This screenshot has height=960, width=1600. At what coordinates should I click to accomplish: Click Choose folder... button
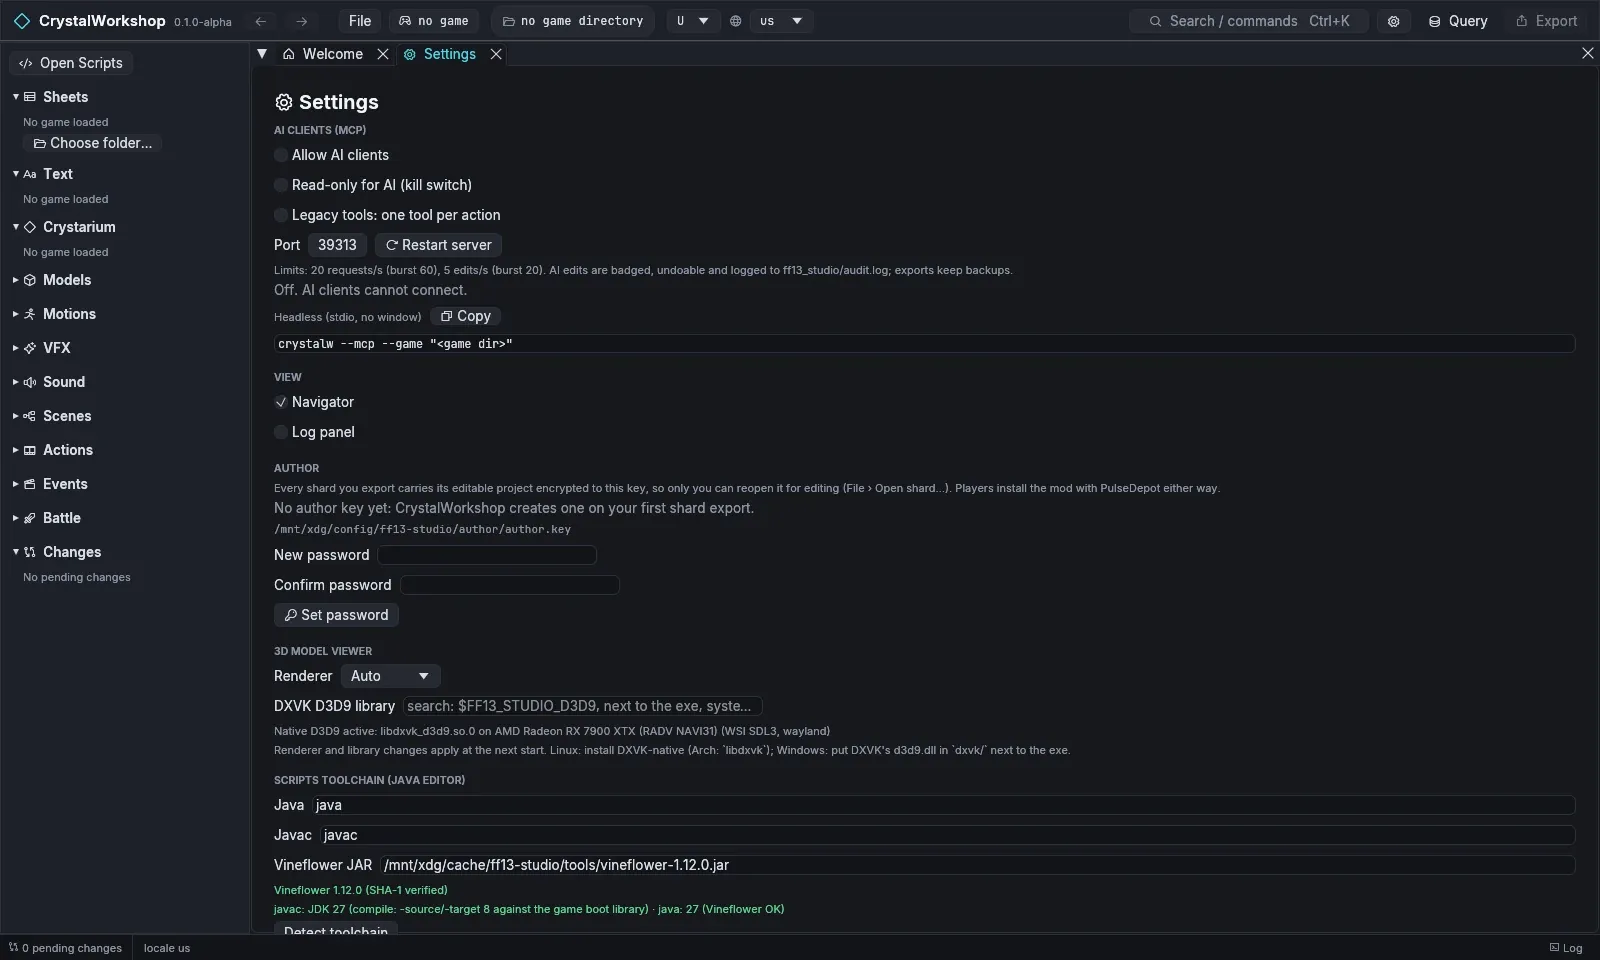92,143
